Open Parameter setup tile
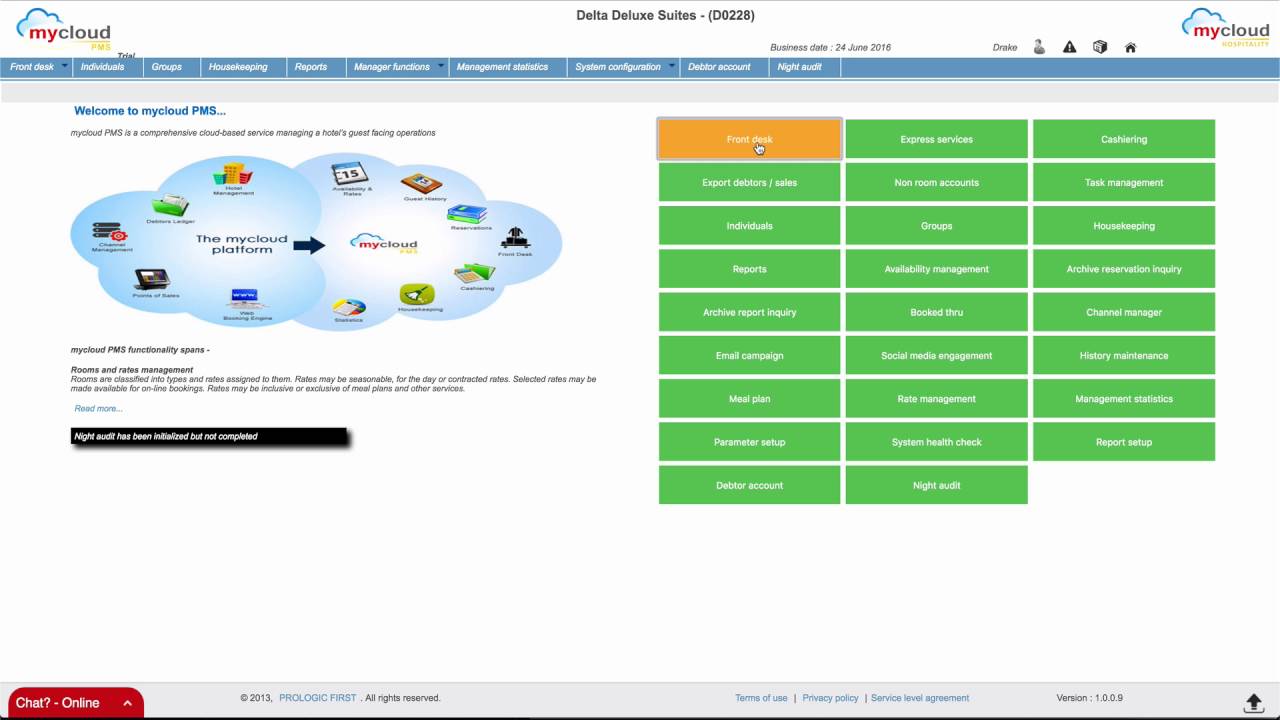The height and width of the screenshot is (720, 1280). click(x=749, y=442)
